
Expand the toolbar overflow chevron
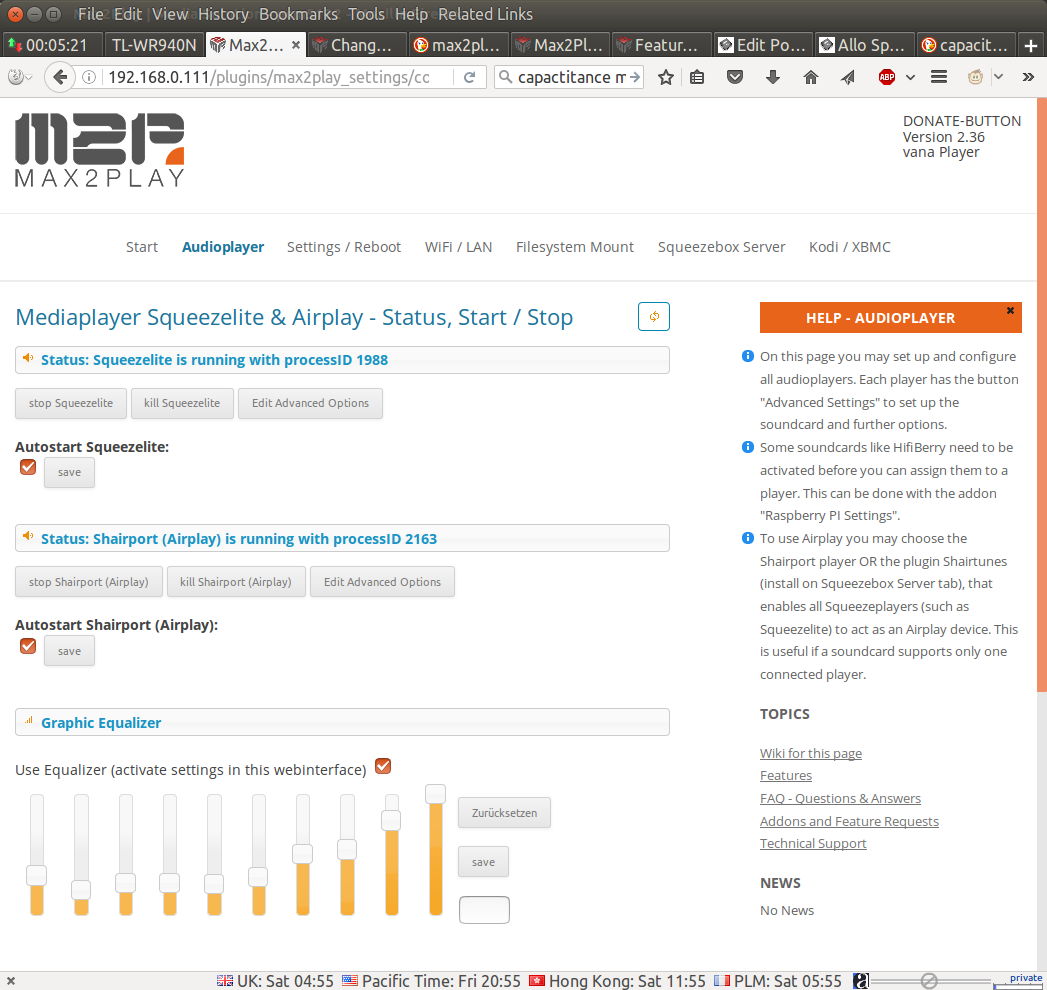point(1028,77)
